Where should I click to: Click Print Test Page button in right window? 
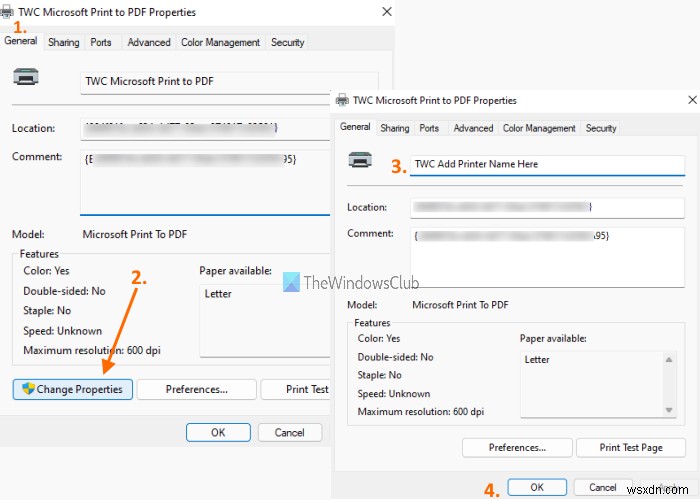coord(631,448)
